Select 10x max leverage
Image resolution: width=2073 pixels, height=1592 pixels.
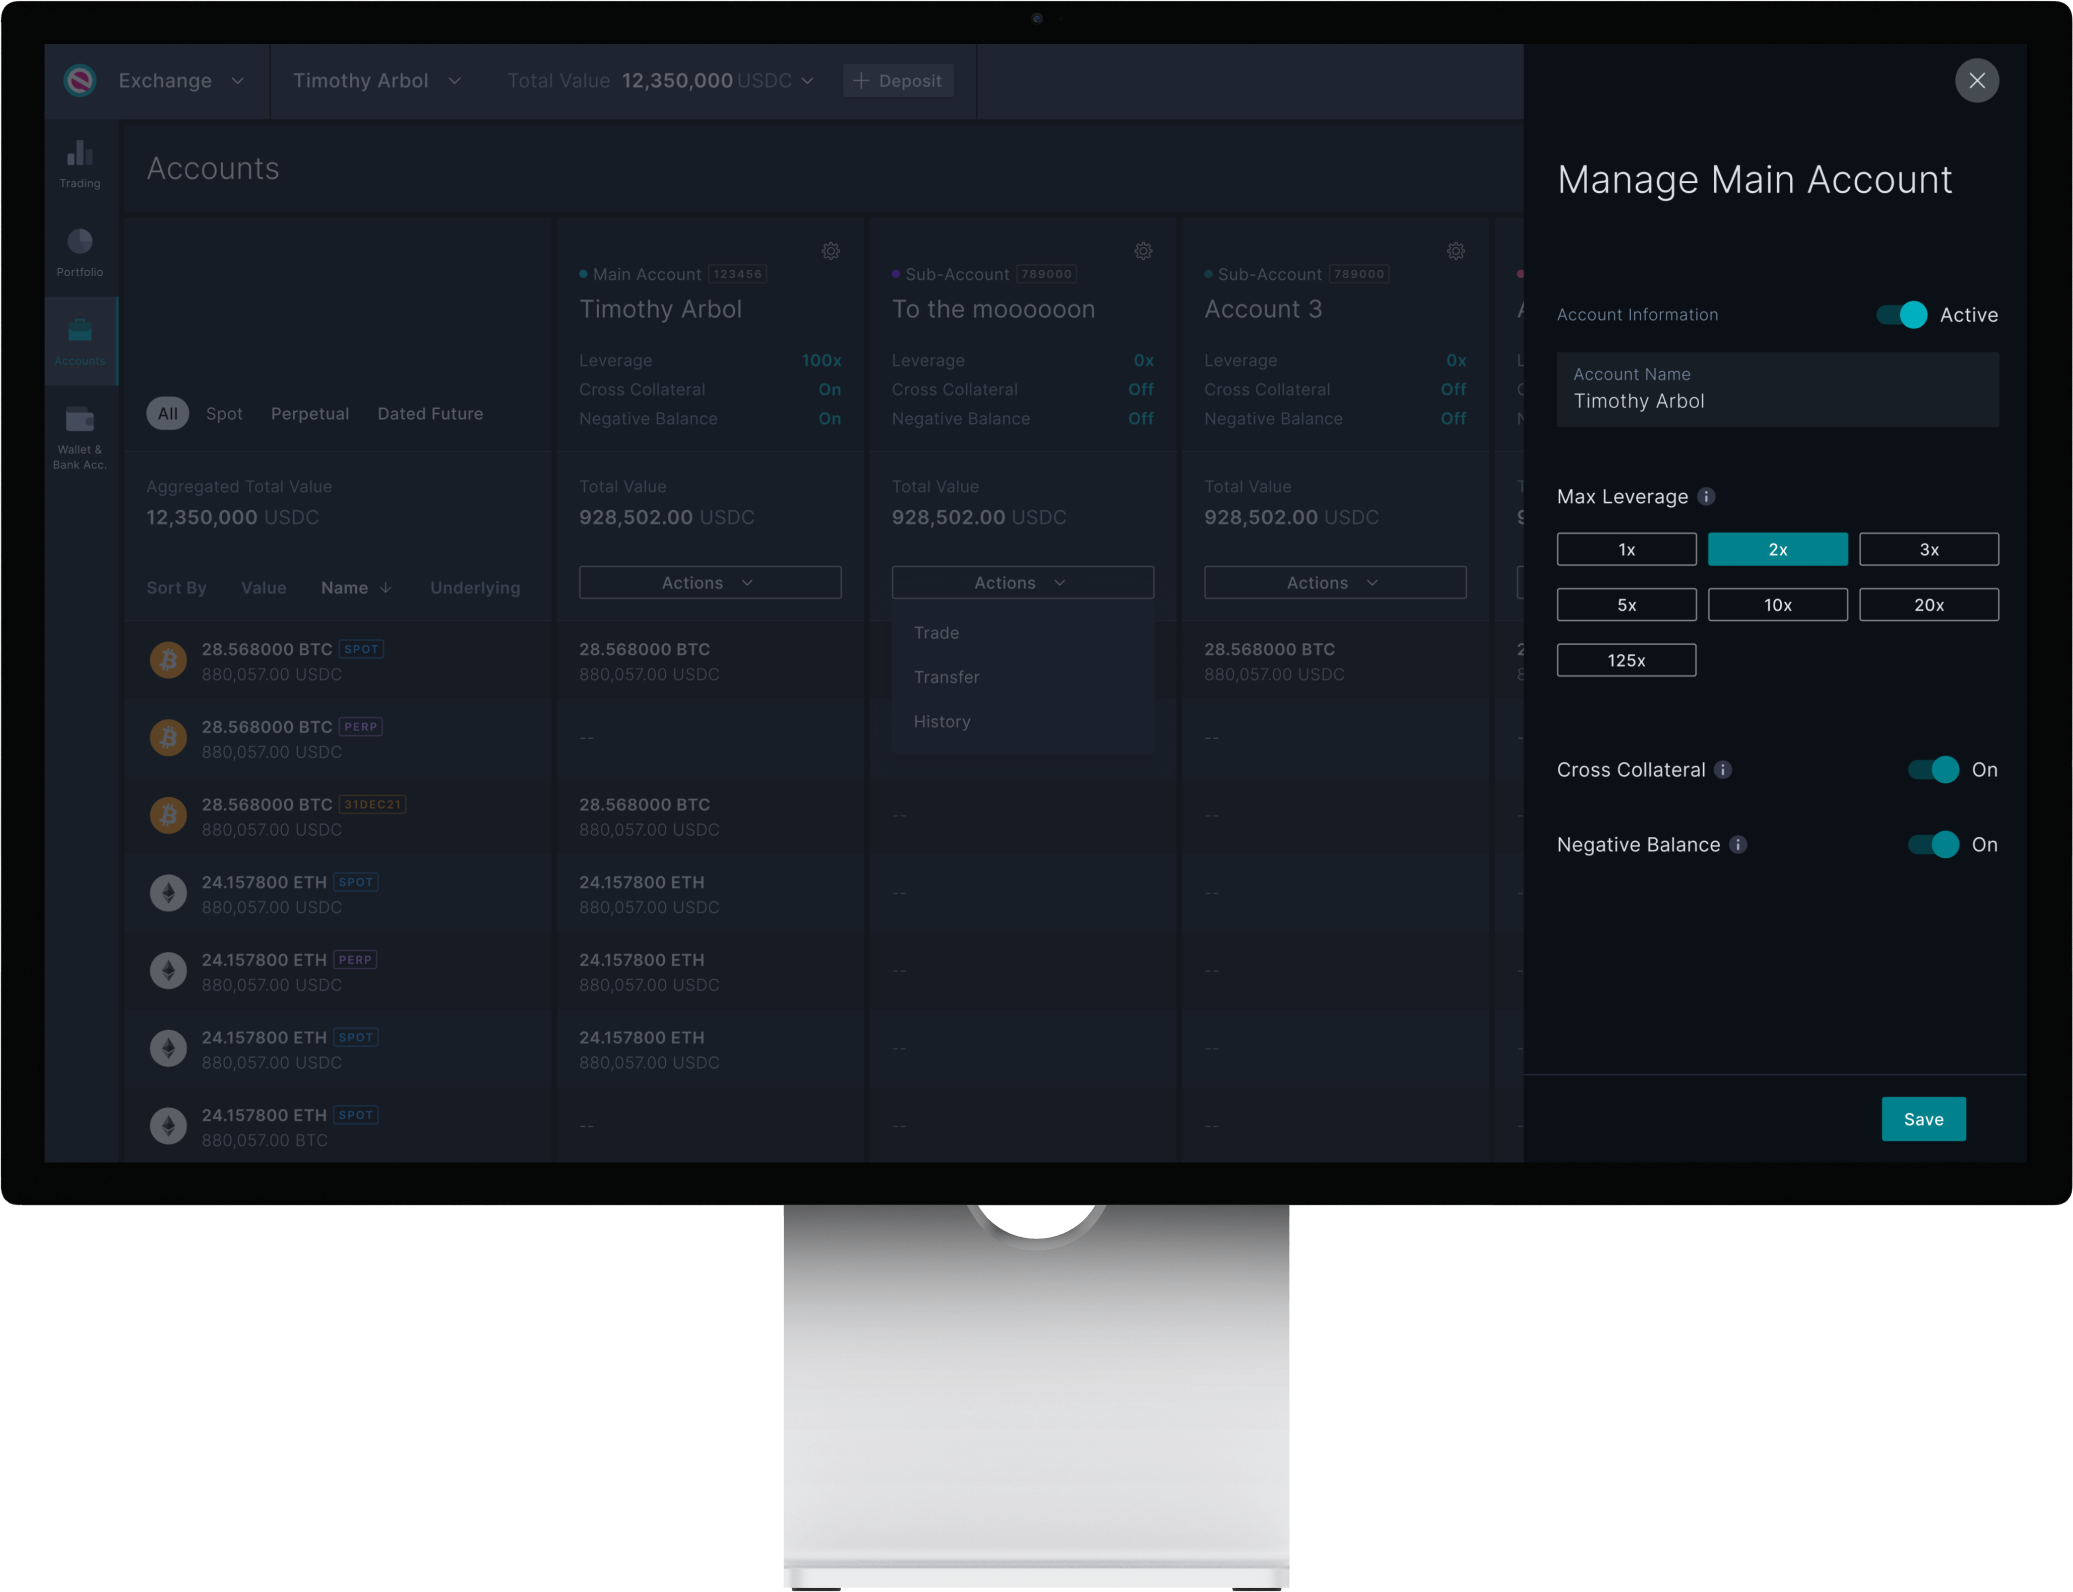tap(1777, 605)
